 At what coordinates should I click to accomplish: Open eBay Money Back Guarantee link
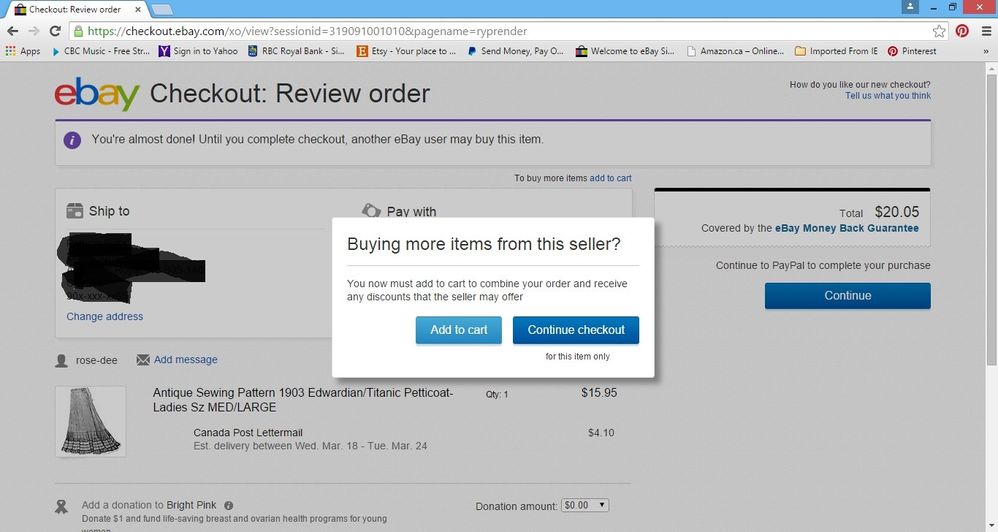coord(847,228)
